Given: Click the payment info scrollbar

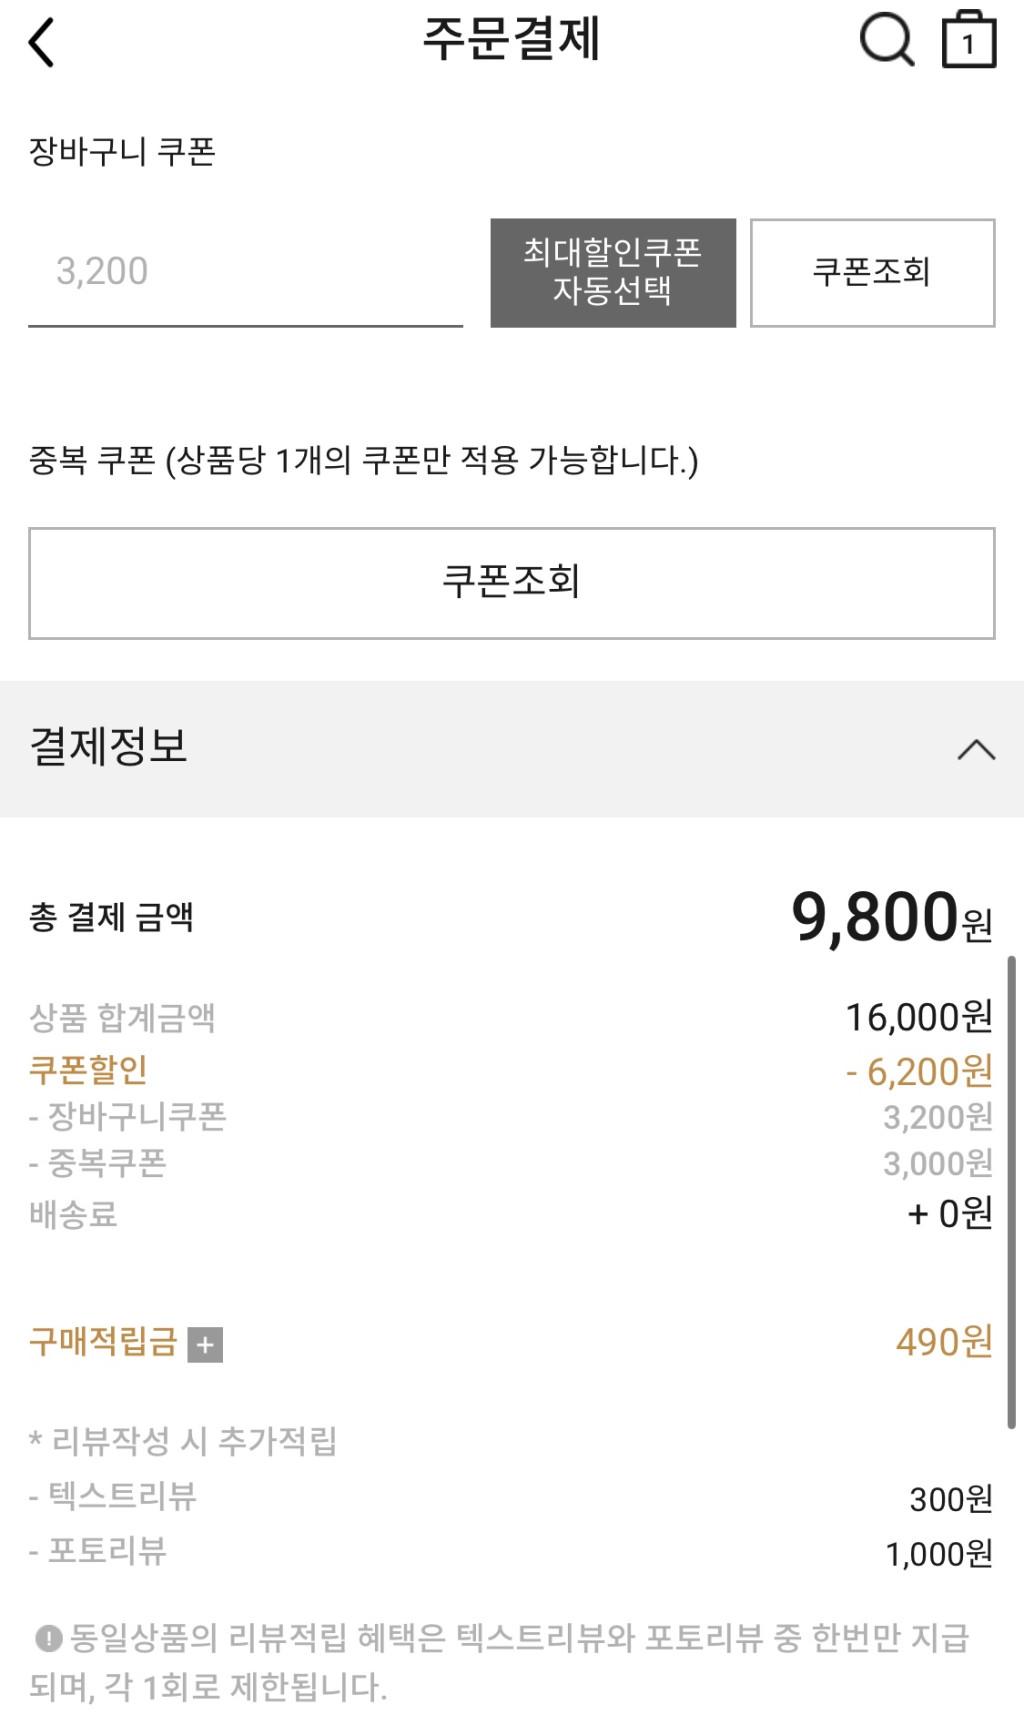Looking at the screenshot, I should coord(1011,1192).
